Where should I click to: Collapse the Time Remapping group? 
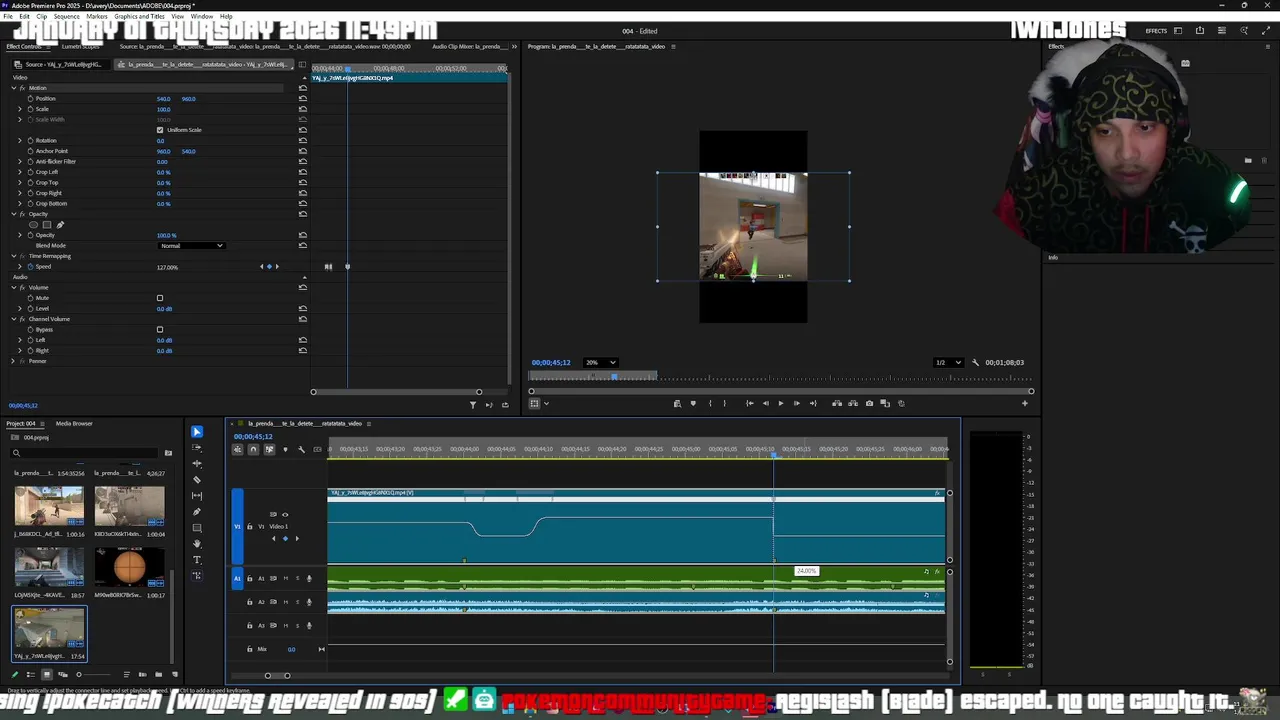[14, 256]
